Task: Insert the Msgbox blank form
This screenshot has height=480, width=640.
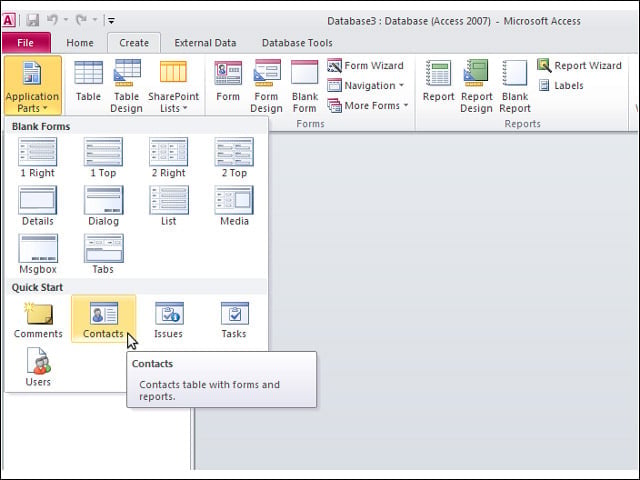Action: (x=38, y=254)
